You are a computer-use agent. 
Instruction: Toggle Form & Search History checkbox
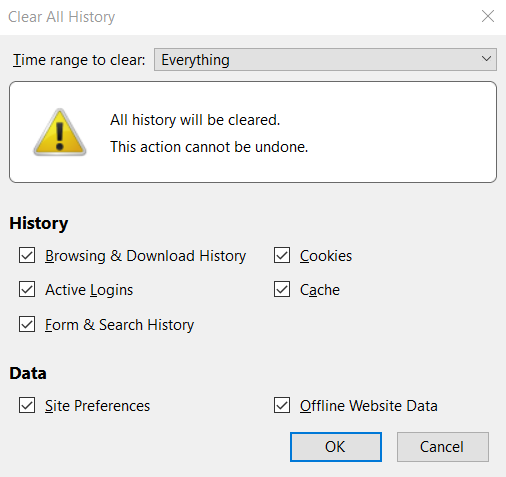click(27, 324)
